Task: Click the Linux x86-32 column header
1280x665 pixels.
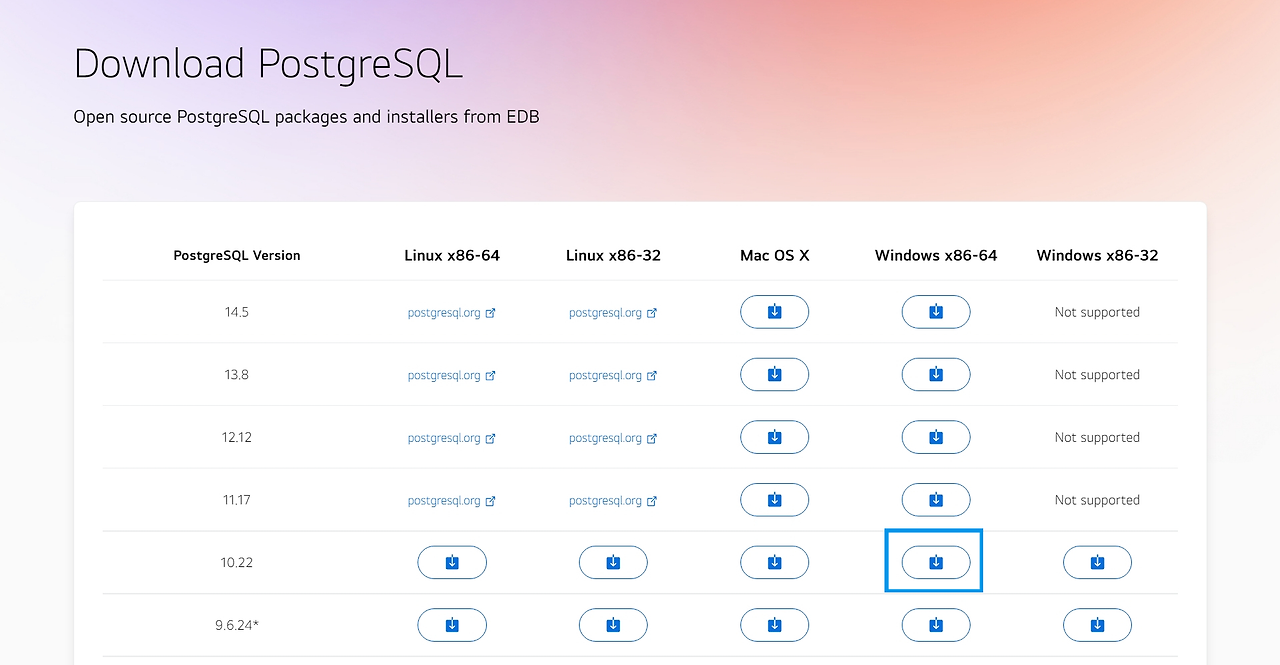Action: (613, 255)
